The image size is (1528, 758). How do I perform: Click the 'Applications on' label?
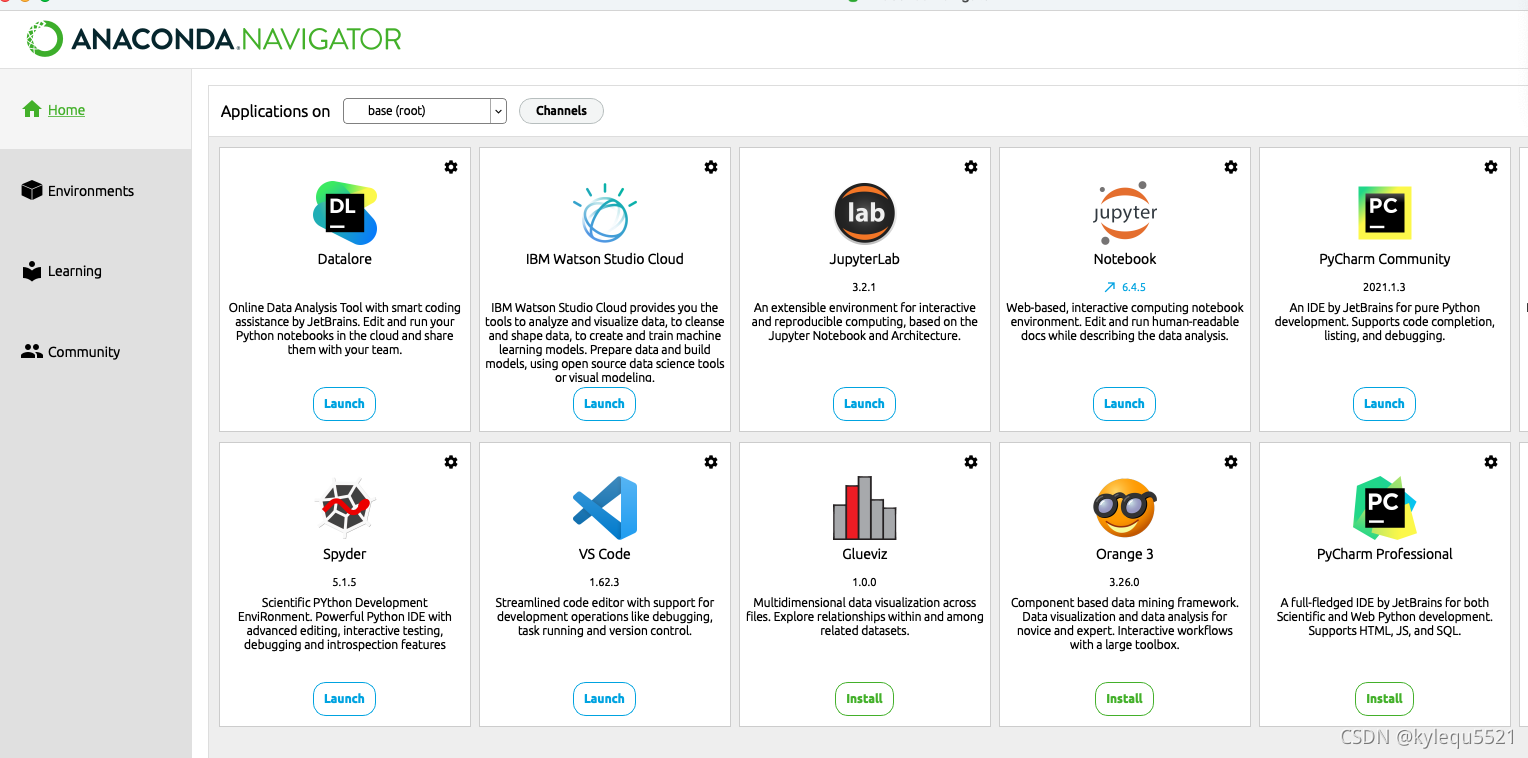pos(275,111)
